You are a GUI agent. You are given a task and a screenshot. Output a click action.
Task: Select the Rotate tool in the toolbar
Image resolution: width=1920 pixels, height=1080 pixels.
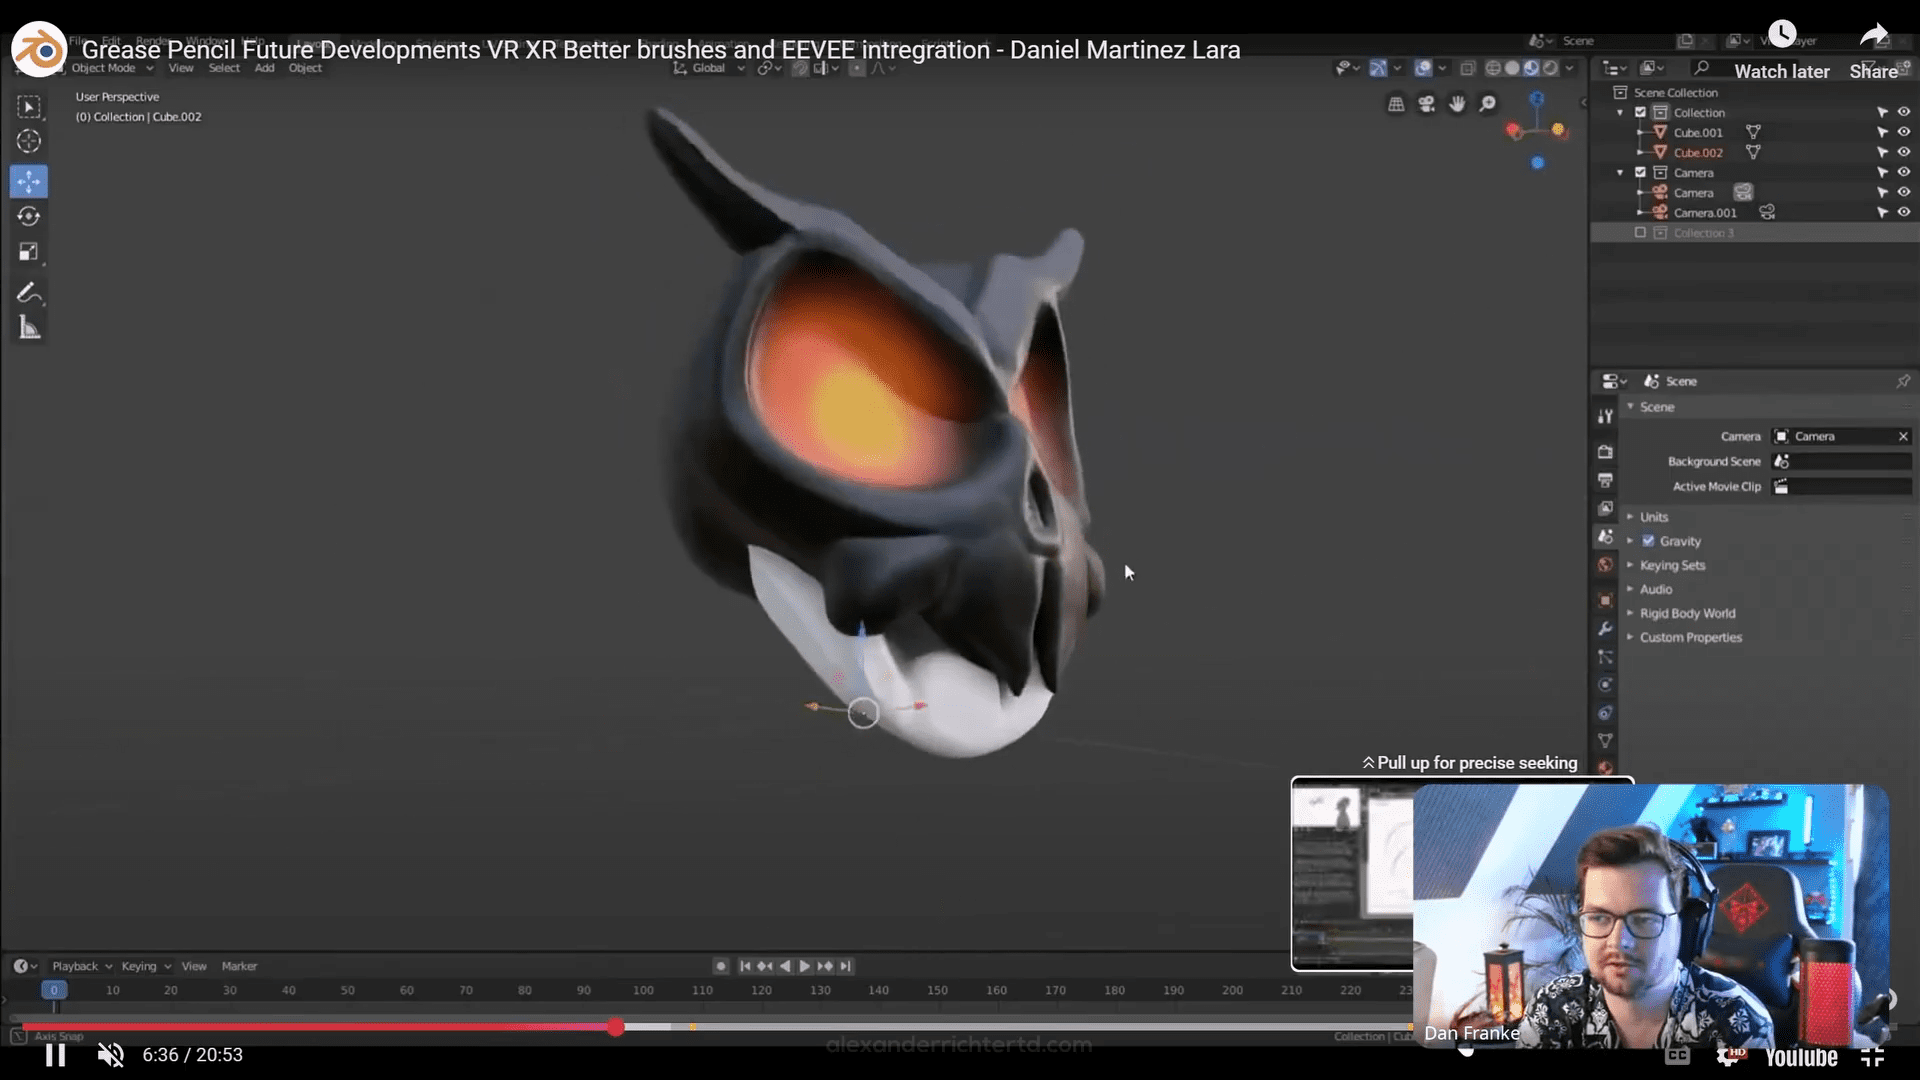click(x=29, y=216)
